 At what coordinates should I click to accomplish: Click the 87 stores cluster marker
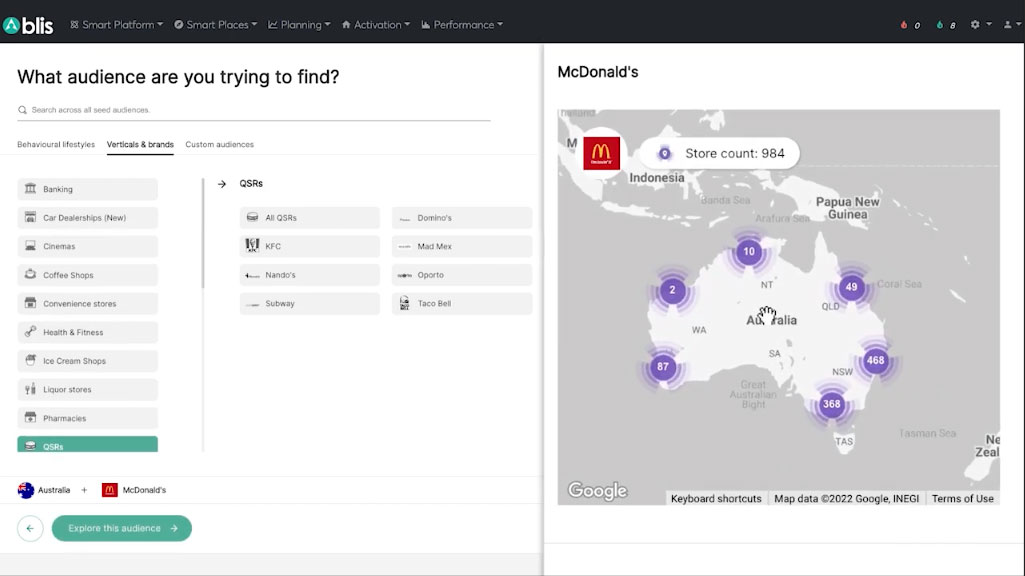(x=663, y=367)
